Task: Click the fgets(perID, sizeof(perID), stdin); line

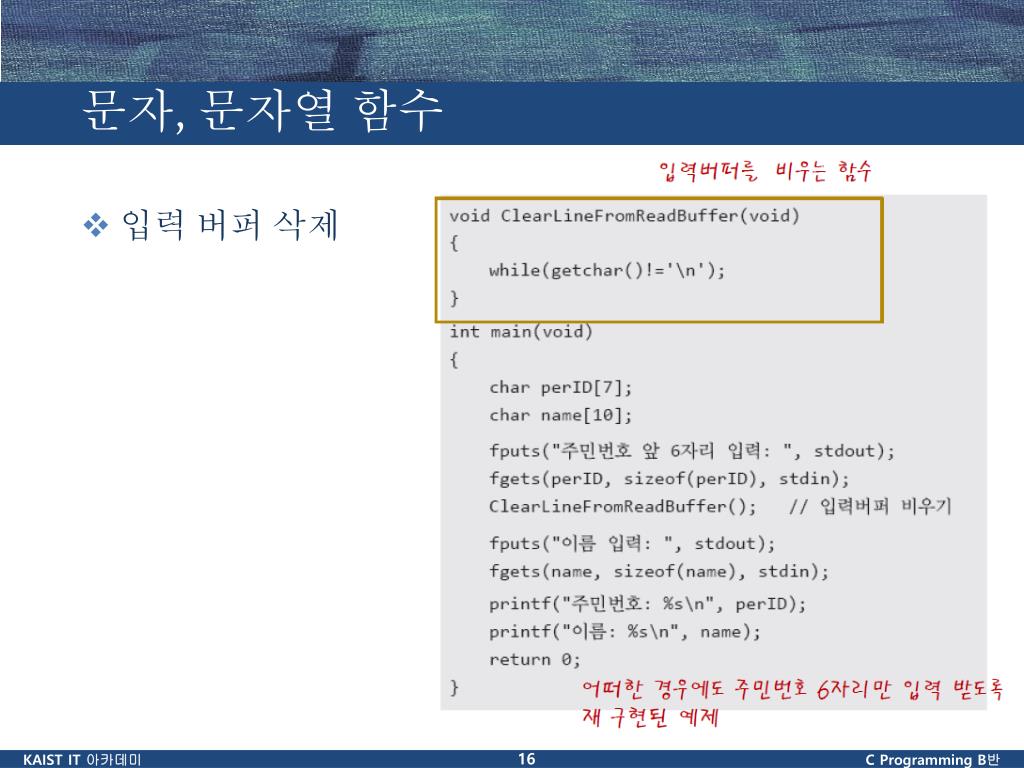Action: coord(669,479)
